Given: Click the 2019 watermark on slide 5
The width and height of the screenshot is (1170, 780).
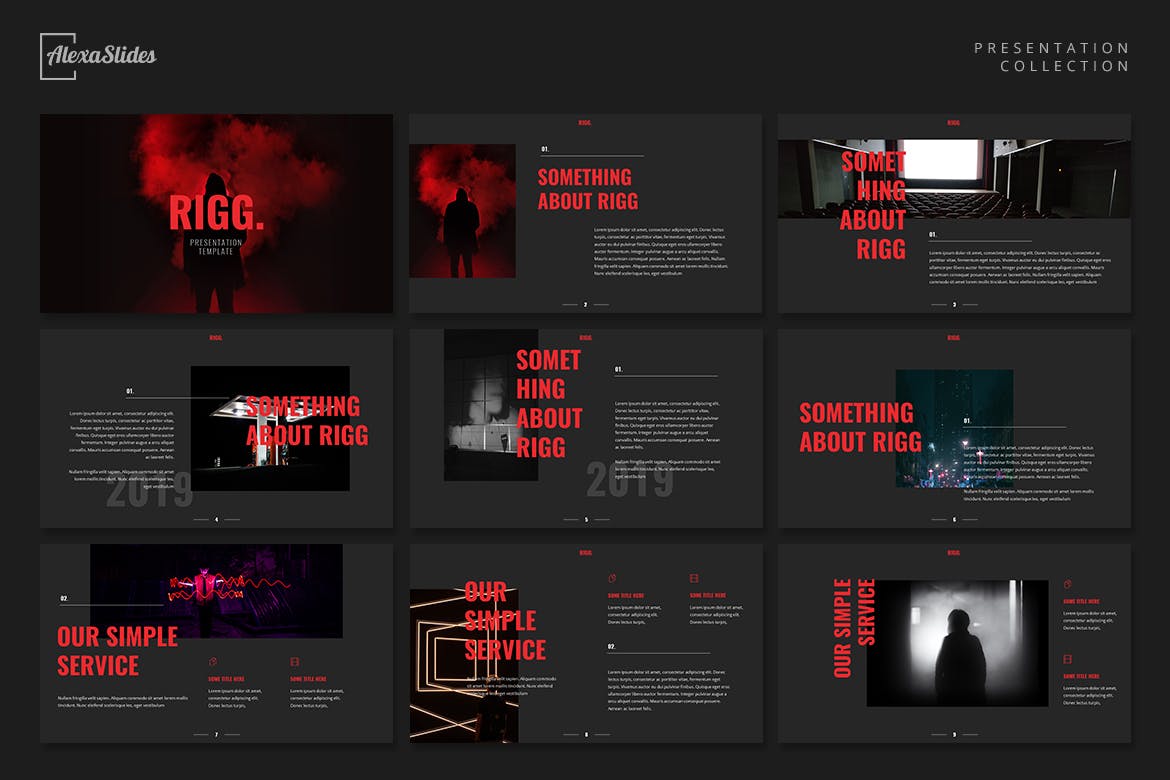Looking at the screenshot, I should tap(630, 481).
